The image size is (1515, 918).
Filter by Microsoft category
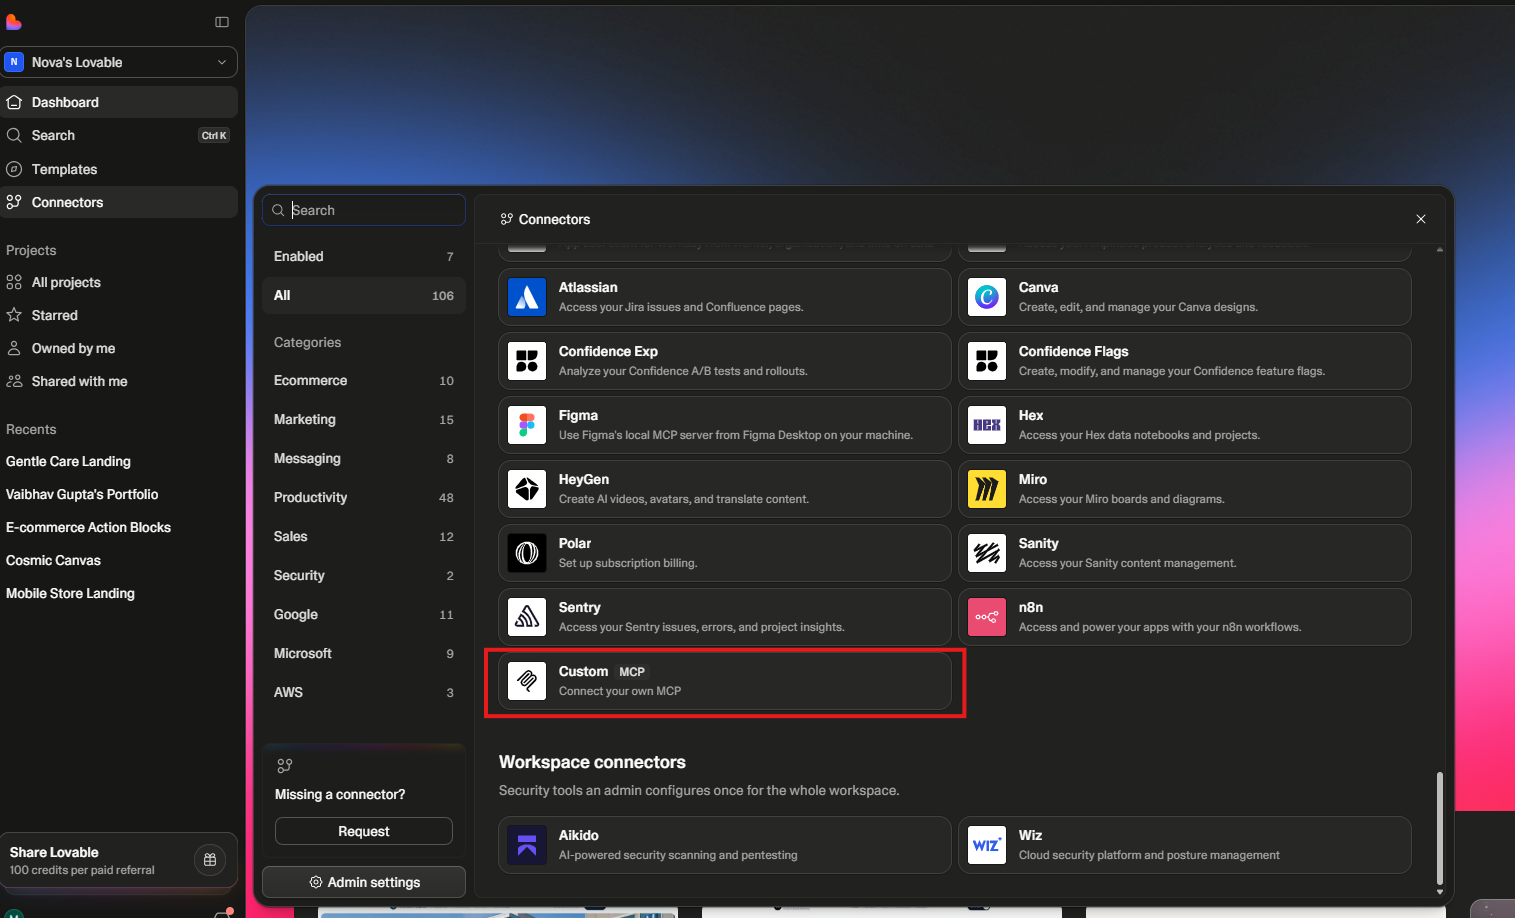[x=364, y=653]
